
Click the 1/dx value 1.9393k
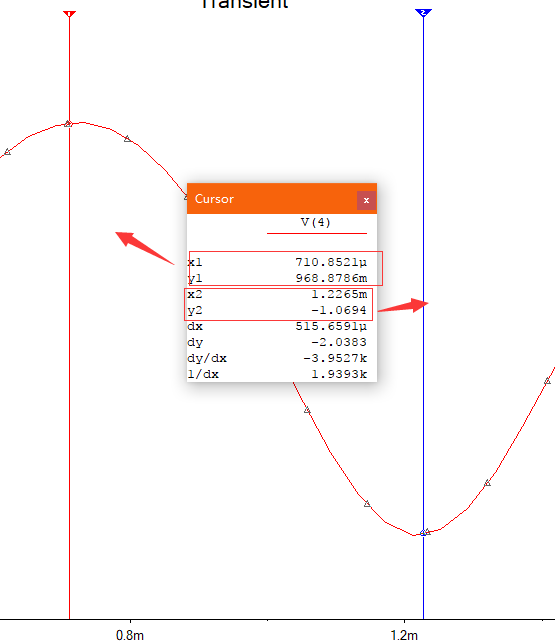pyautogui.click(x=339, y=374)
